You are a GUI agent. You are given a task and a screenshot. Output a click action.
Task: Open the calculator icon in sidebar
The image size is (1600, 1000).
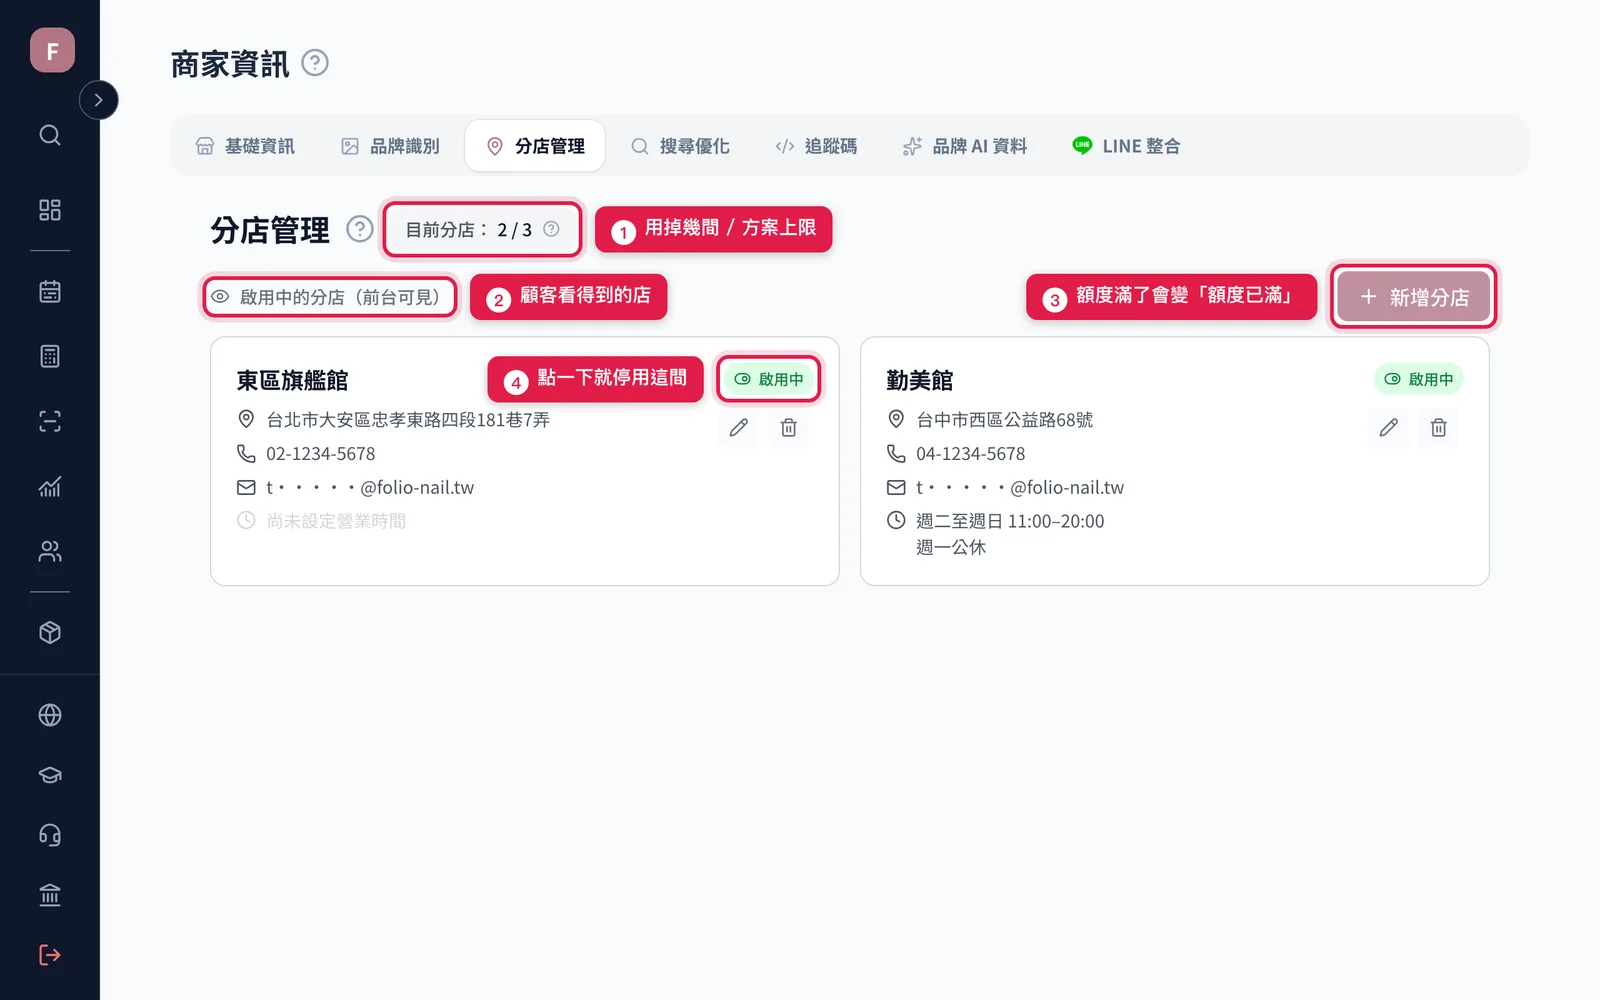[x=50, y=356]
